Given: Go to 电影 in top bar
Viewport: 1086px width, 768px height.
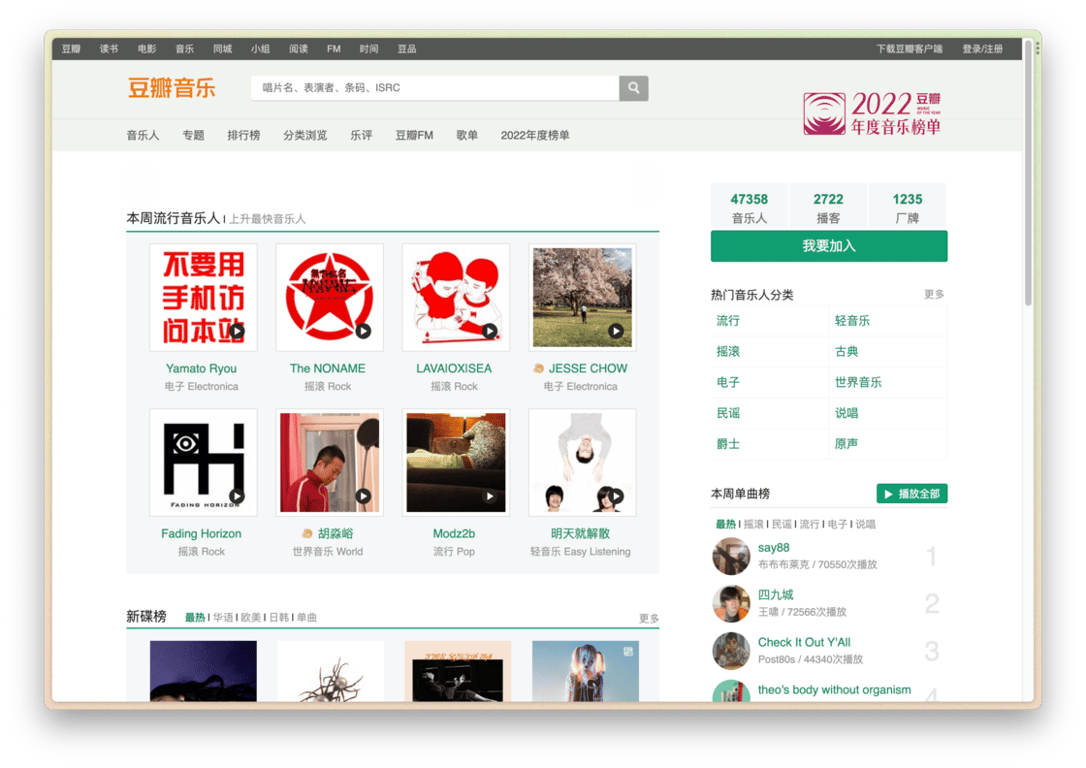Looking at the screenshot, I should 147,48.
